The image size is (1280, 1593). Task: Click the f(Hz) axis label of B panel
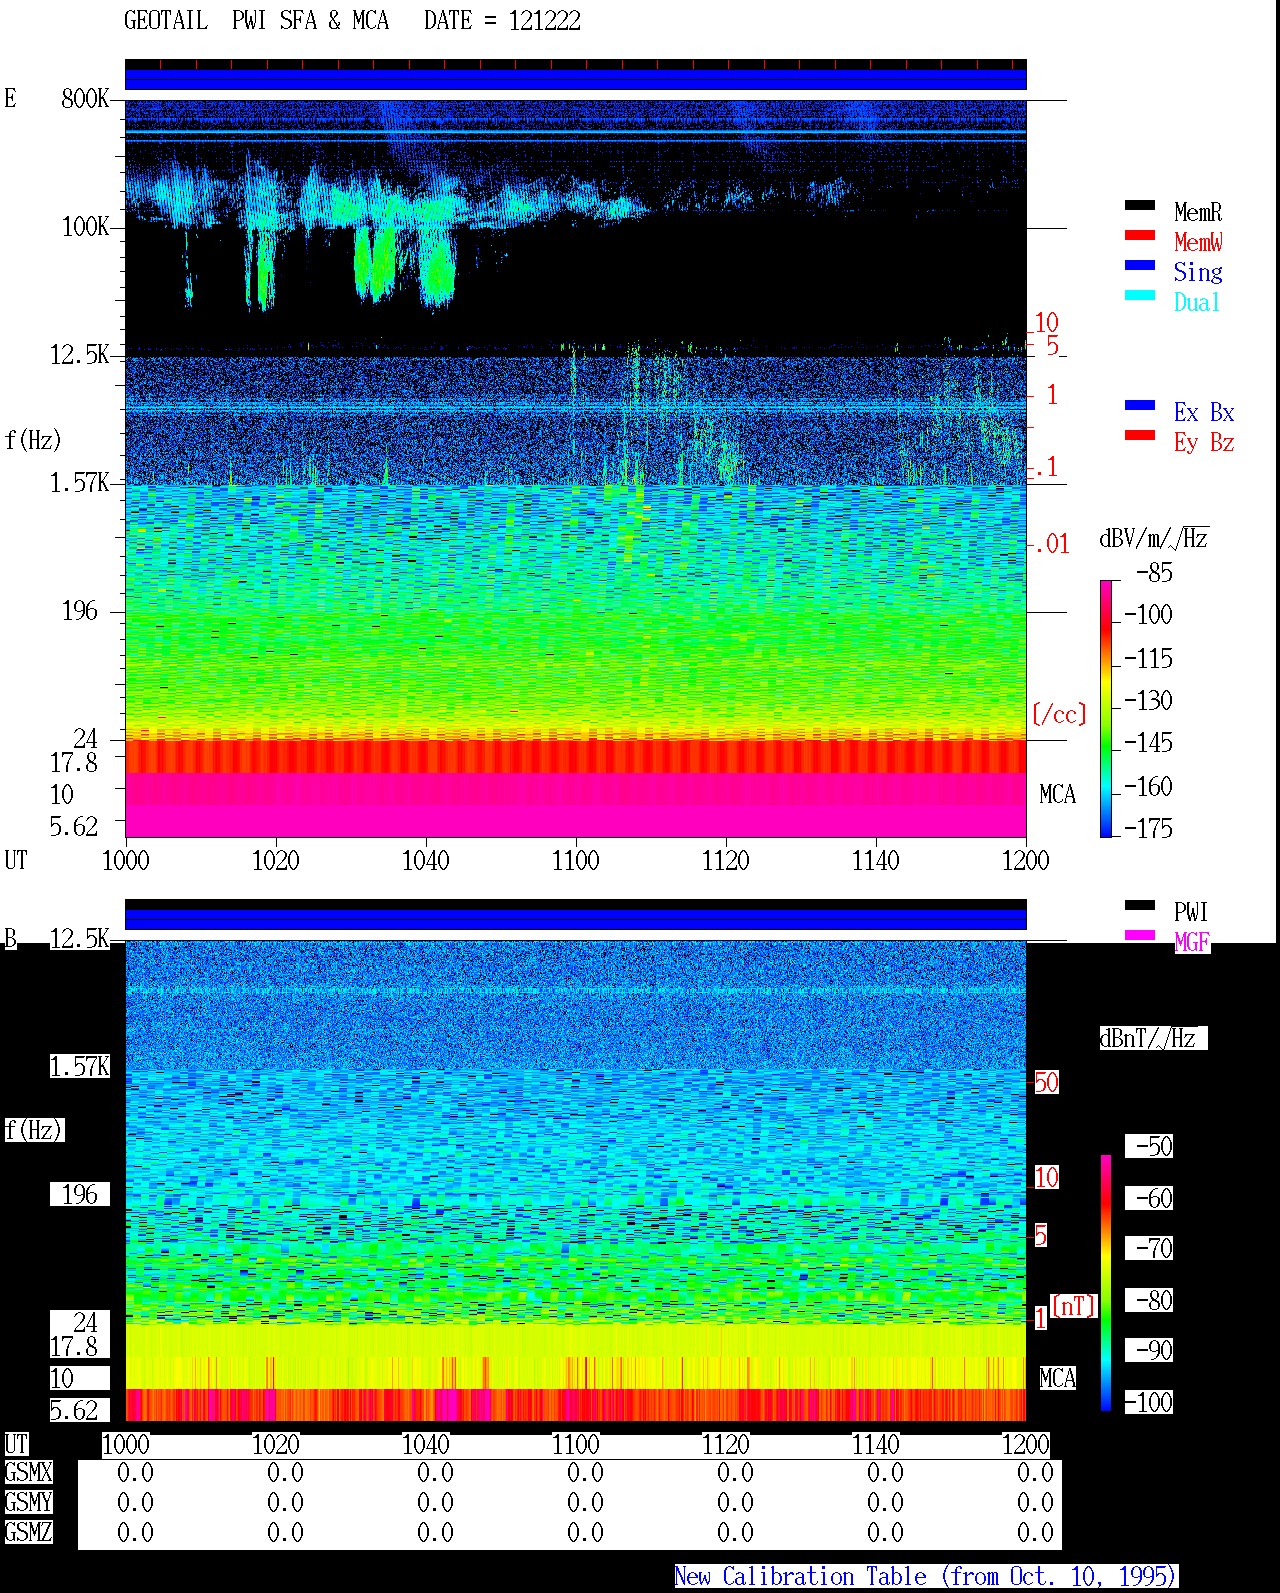click(33, 1130)
